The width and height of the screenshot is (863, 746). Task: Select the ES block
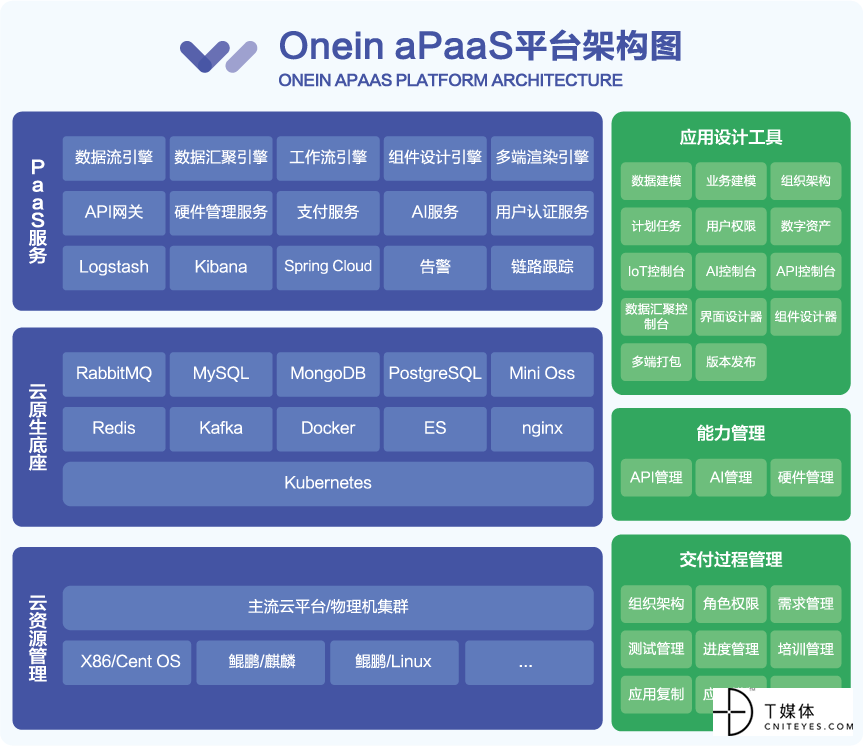coord(435,429)
